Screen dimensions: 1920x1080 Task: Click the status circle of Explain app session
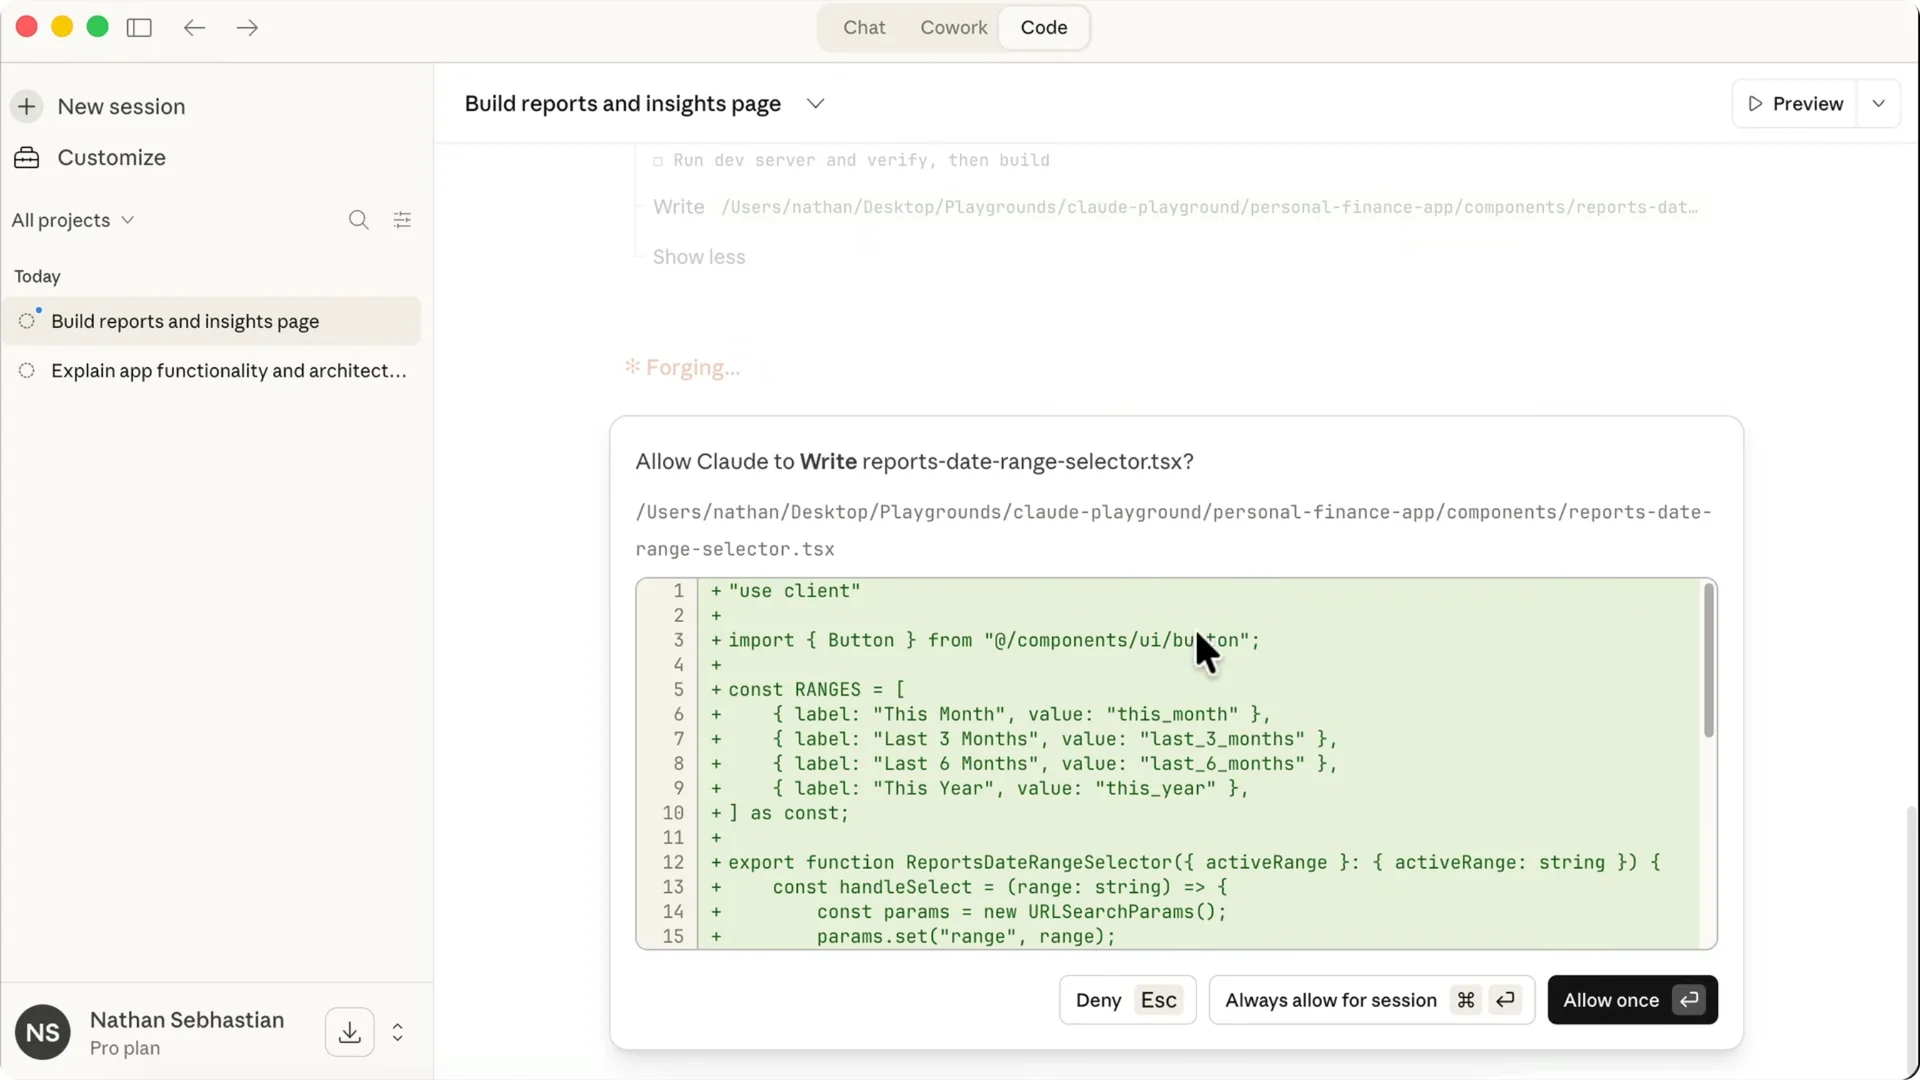27,370
